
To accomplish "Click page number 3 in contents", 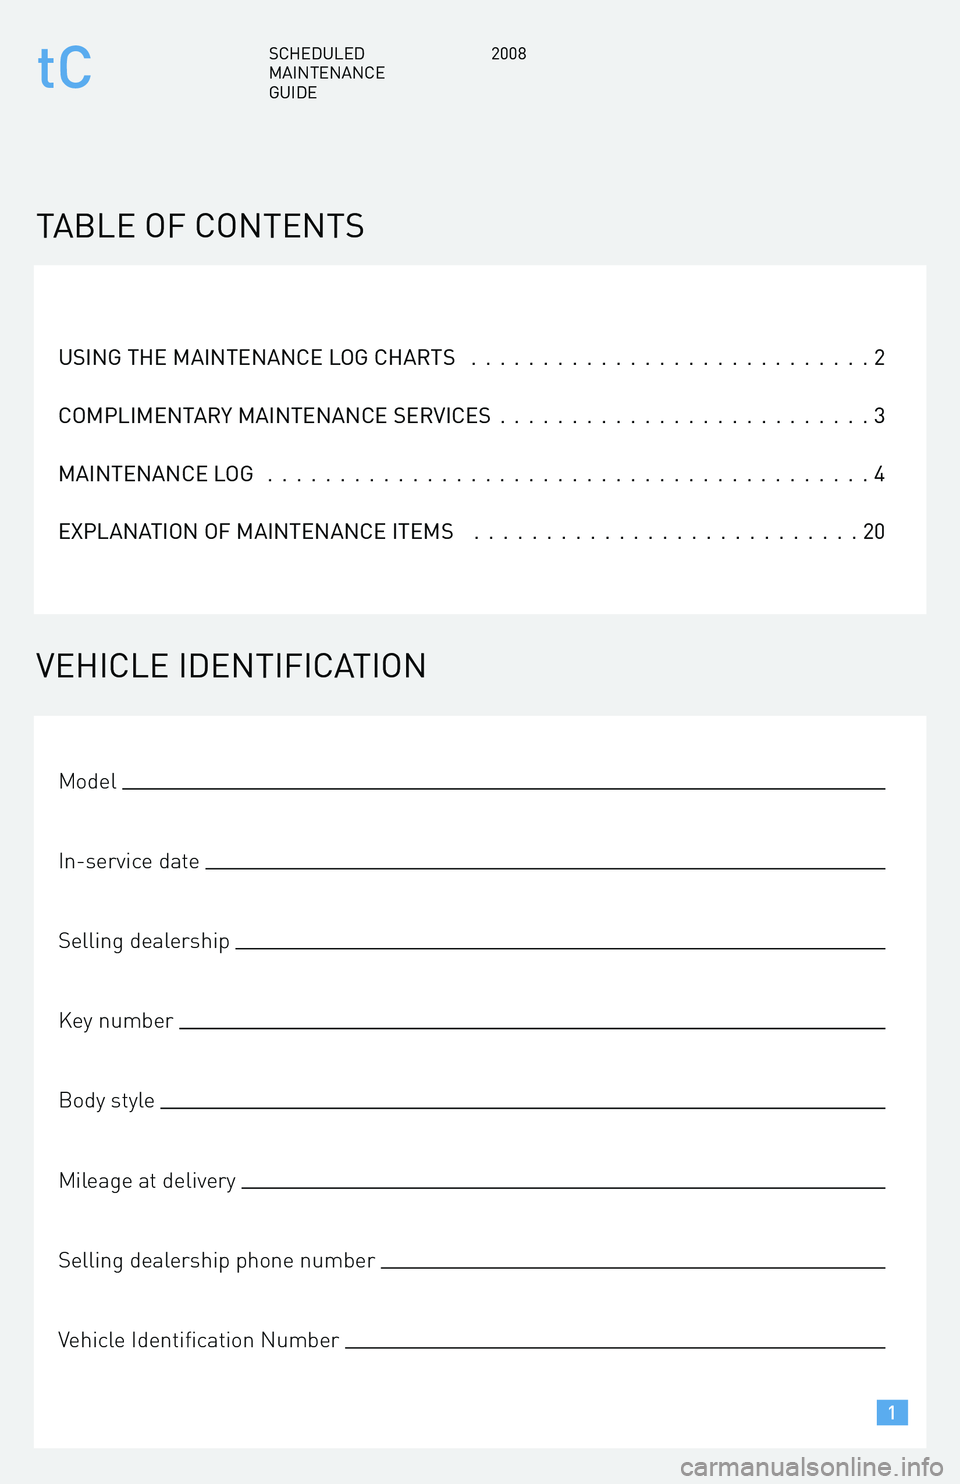I will pos(880,416).
